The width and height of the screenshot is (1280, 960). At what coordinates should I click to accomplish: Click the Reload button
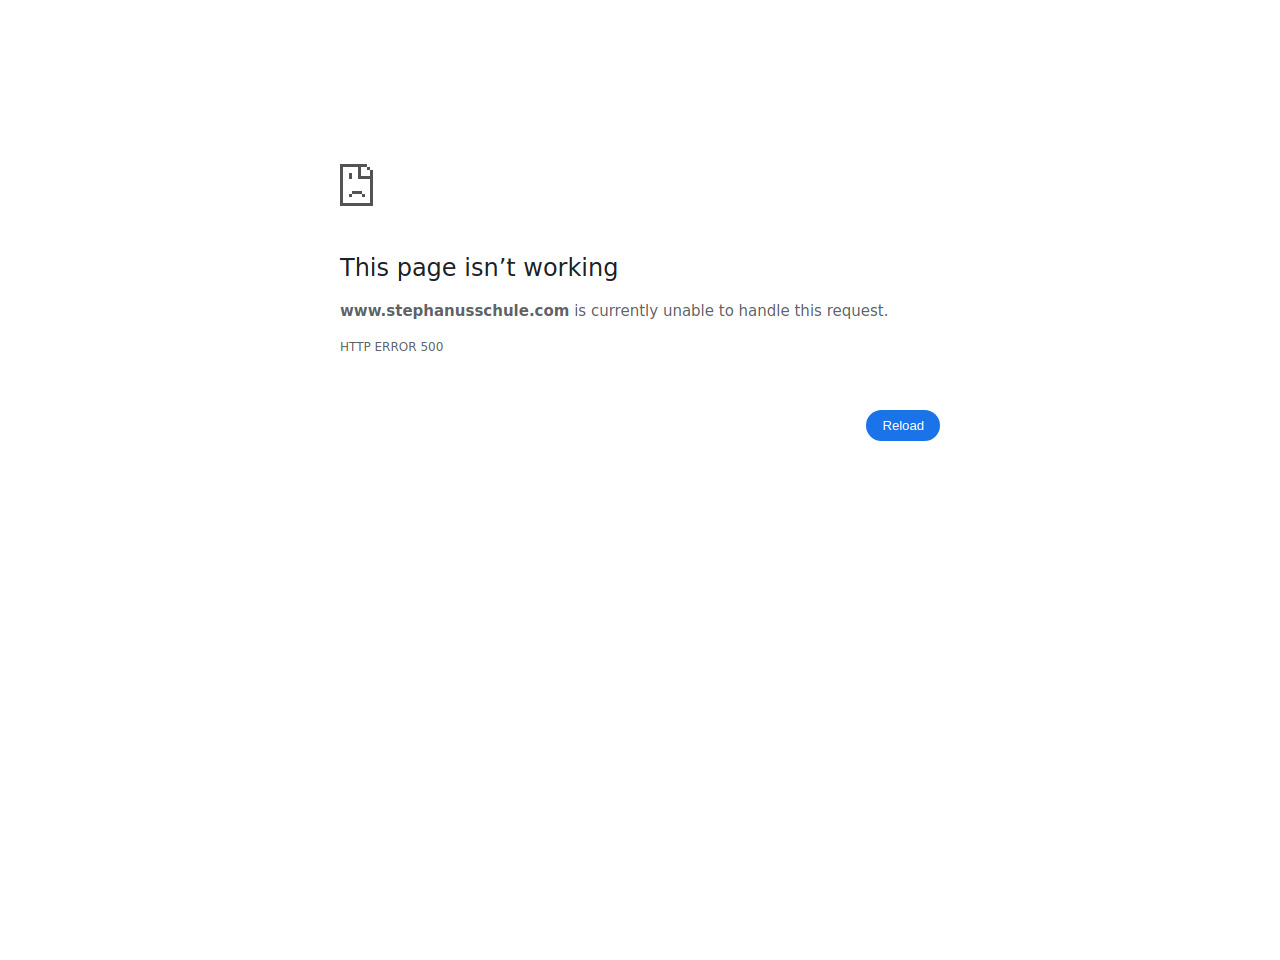point(903,426)
